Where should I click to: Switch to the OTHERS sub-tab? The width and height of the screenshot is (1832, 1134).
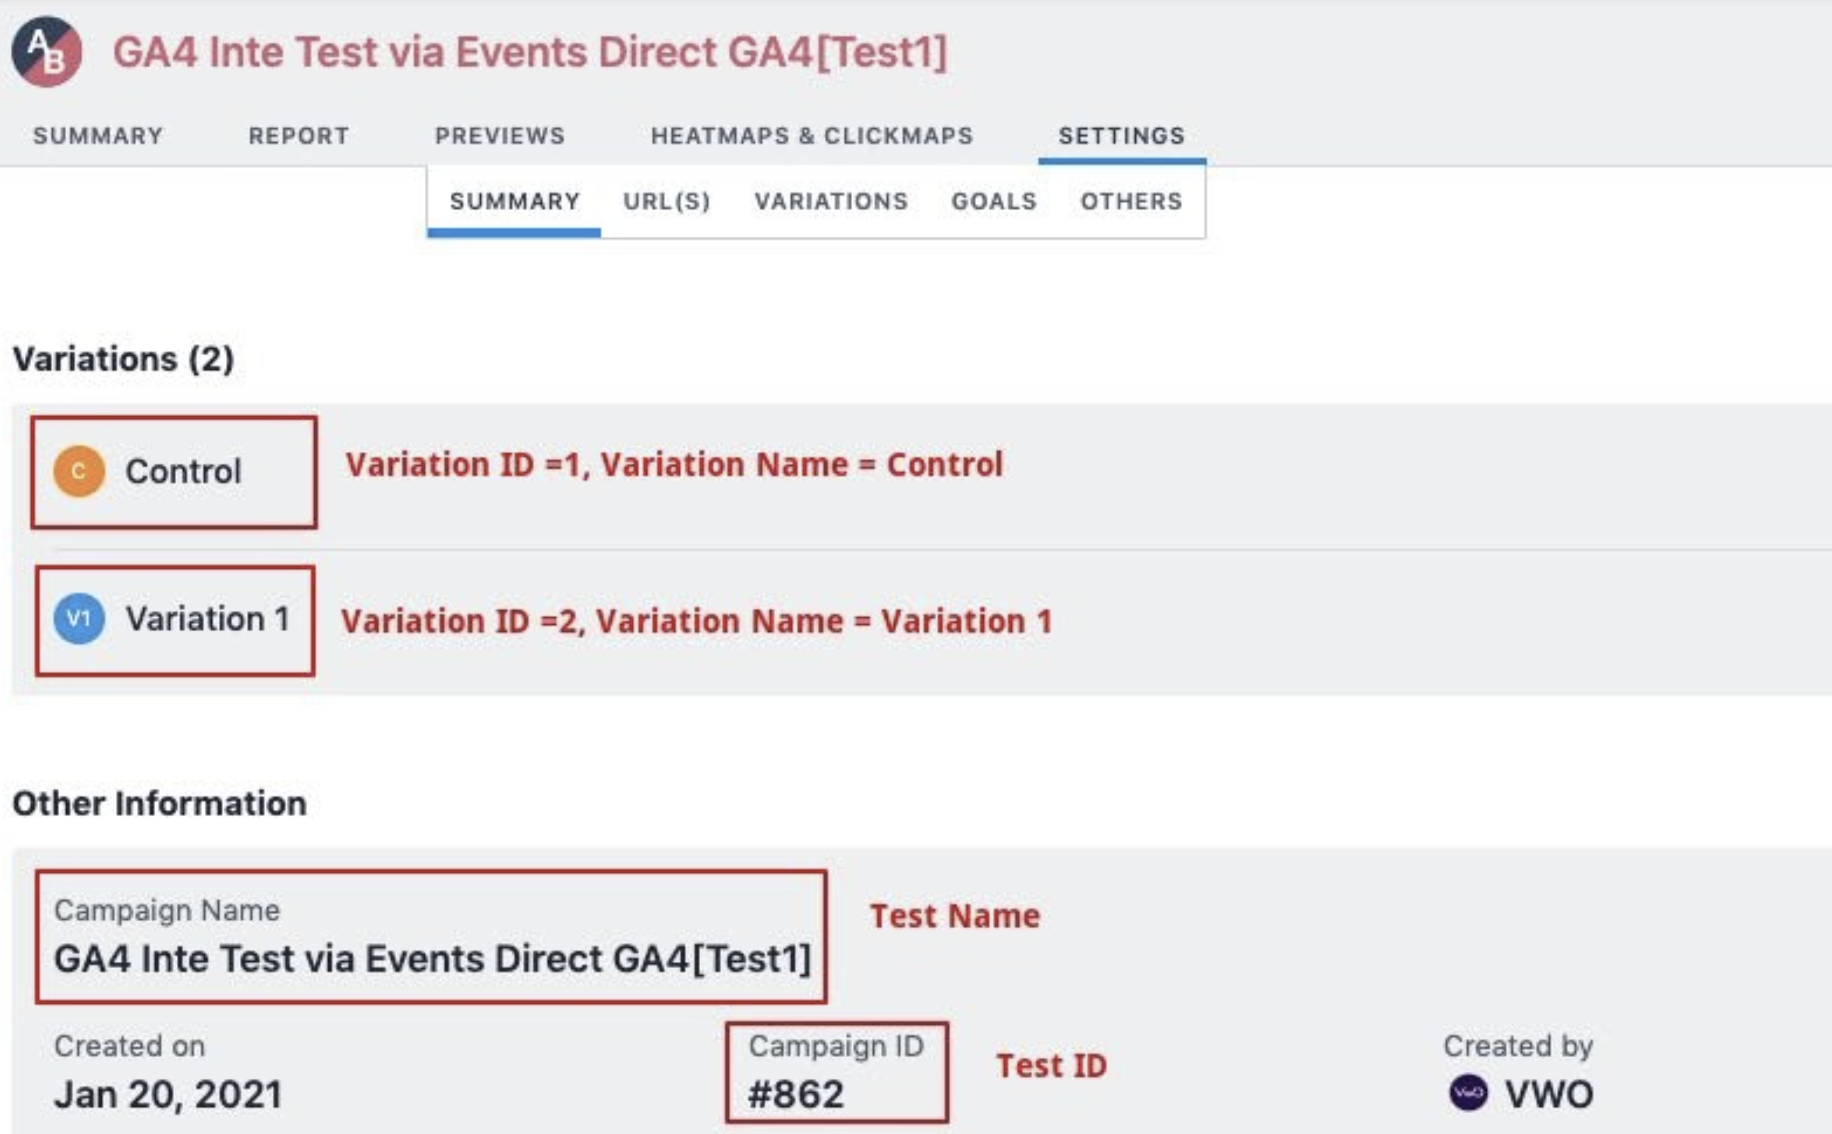(x=1131, y=201)
